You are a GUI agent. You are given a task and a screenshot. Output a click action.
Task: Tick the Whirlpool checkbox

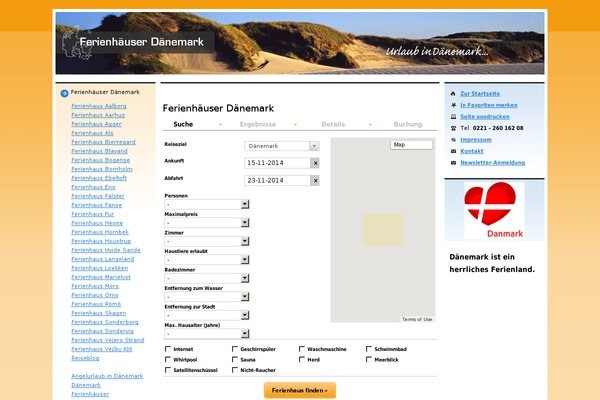(x=168, y=359)
